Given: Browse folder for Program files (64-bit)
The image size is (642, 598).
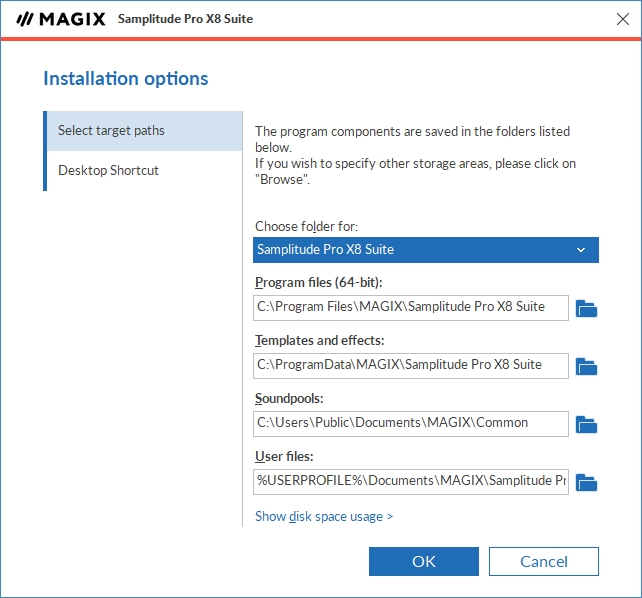Looking at the screenshot, I should click(587, 308).
